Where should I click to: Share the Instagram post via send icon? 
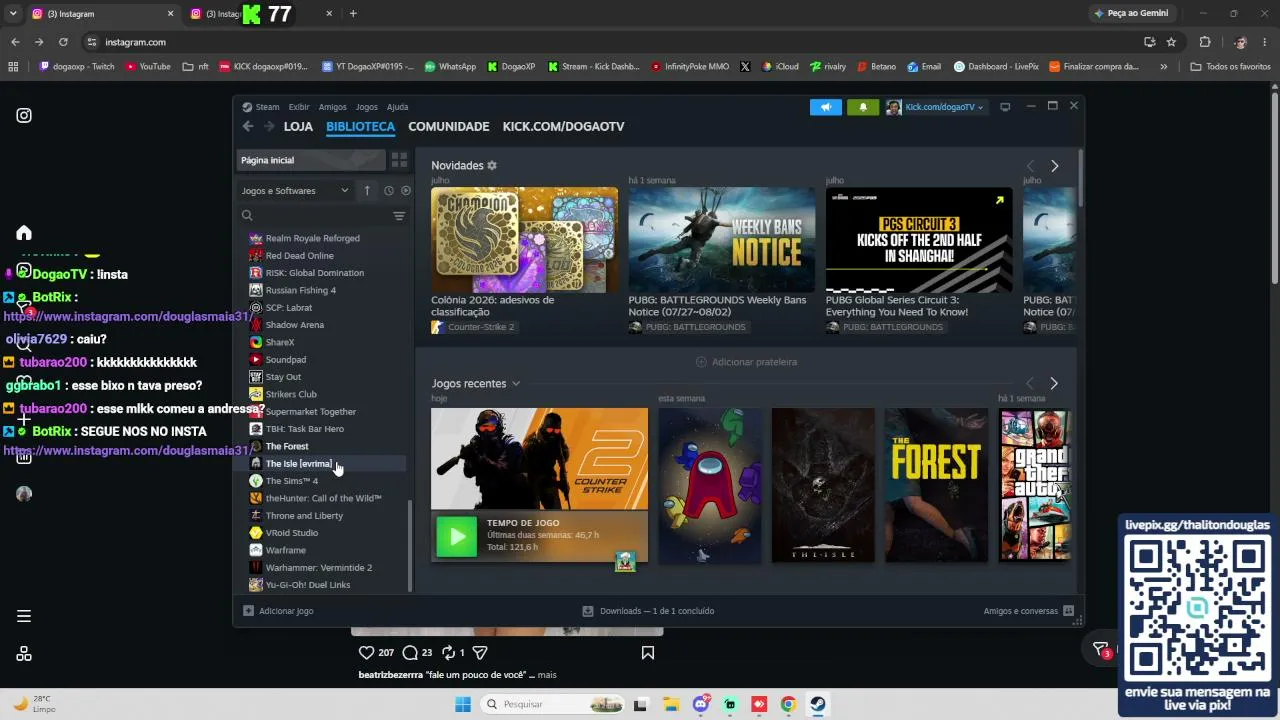[480, 652]
